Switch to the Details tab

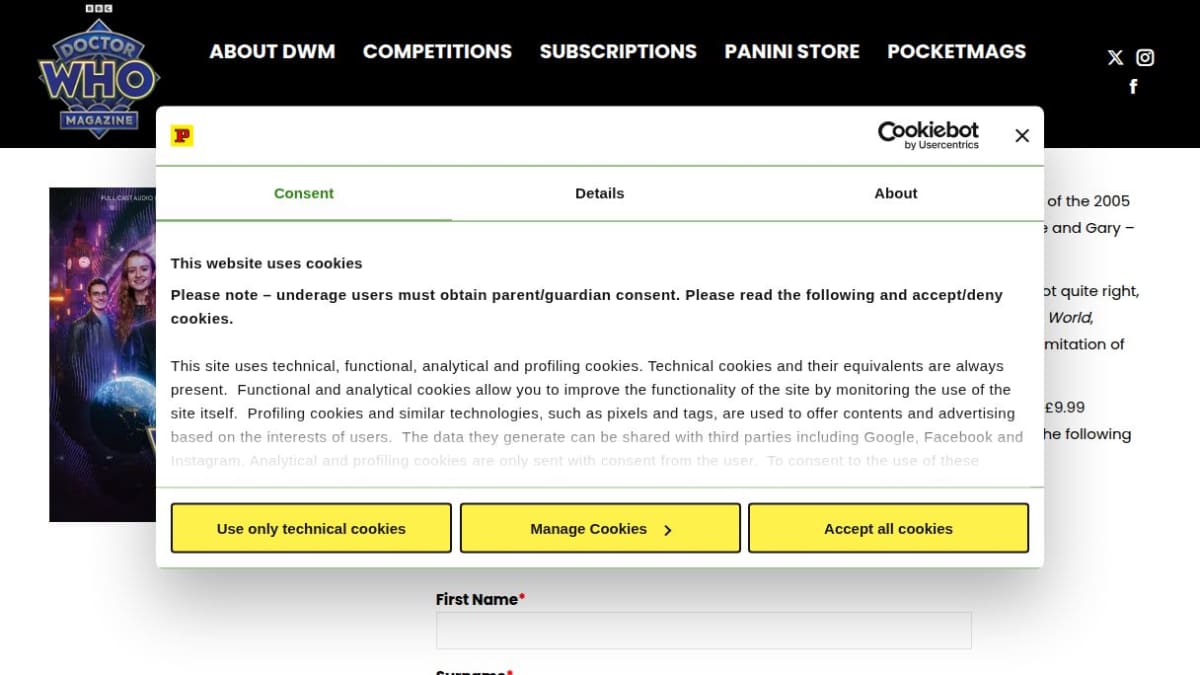(600, 193)
